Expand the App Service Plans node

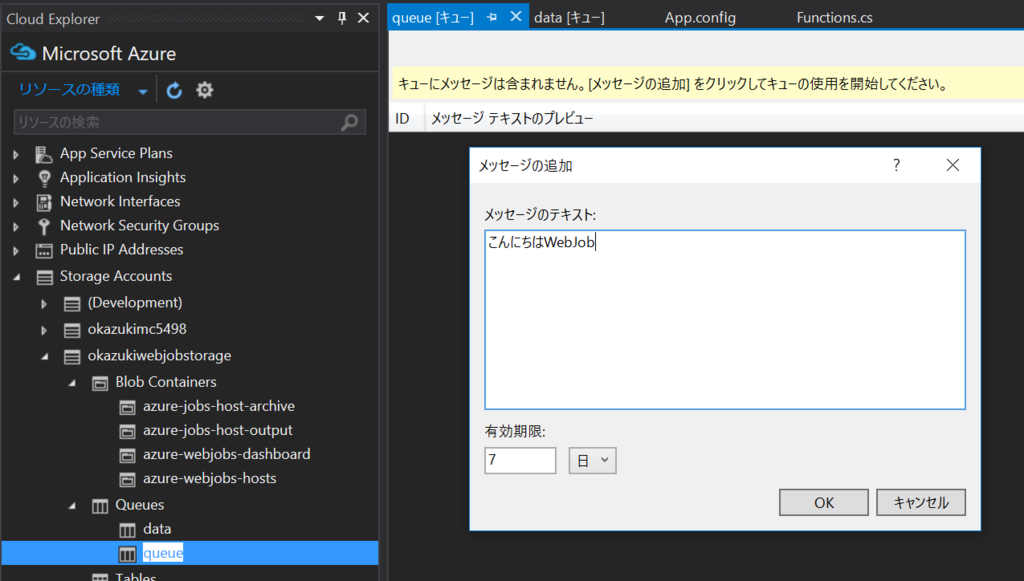point(16,155)
